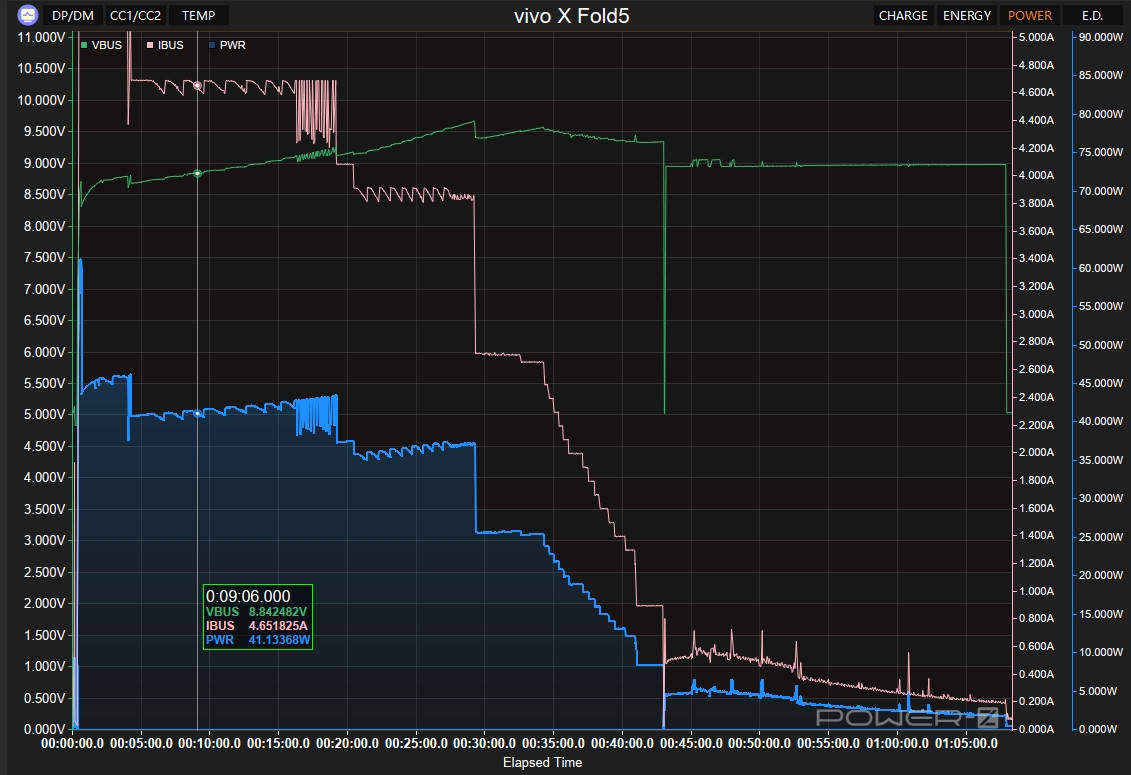The image size is (1131, 775).
Task: Click the green VBUS legend swatch
Action: coord(84,45)
